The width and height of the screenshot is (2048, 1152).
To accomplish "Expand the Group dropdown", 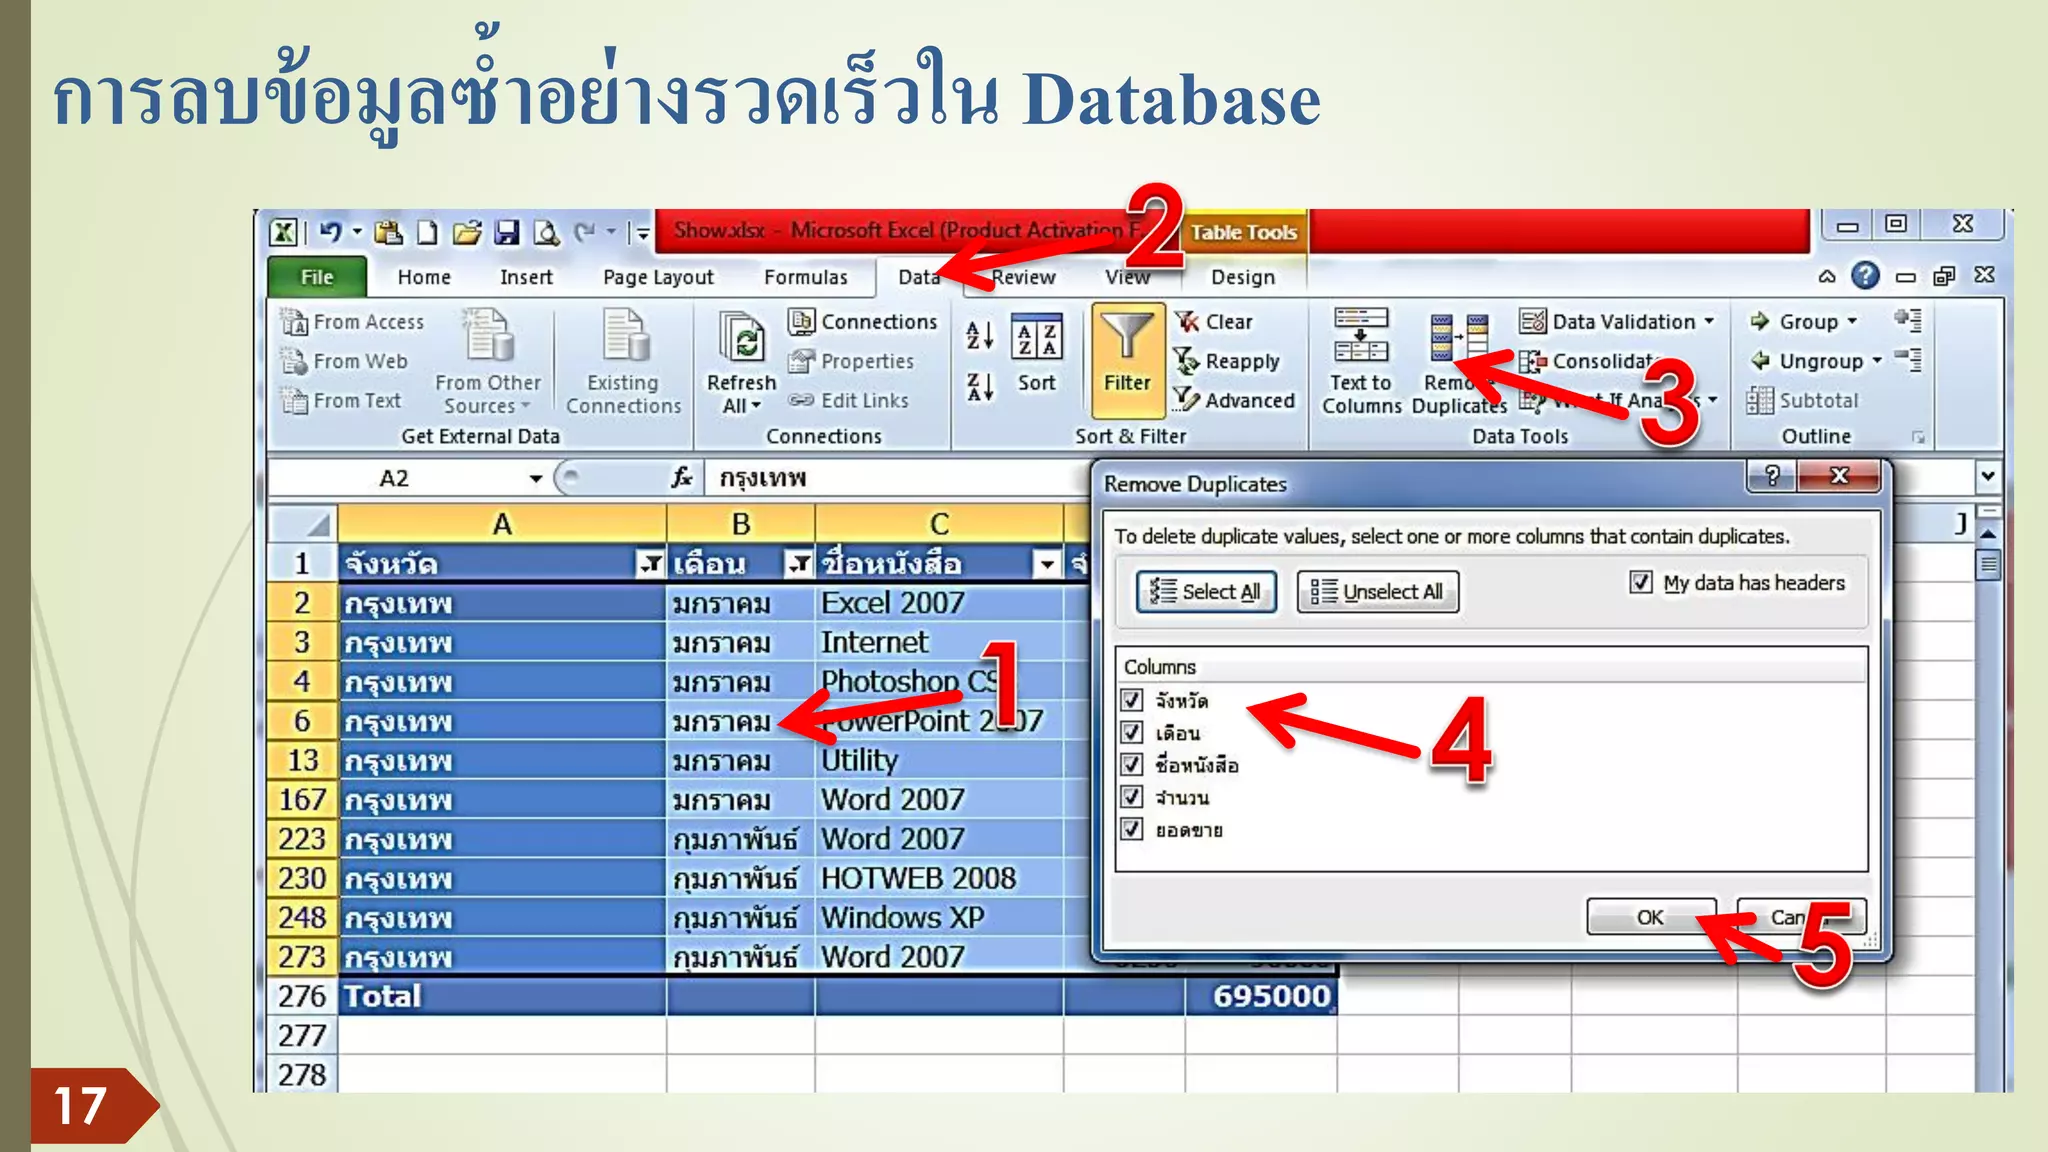I will point(1852,322).
